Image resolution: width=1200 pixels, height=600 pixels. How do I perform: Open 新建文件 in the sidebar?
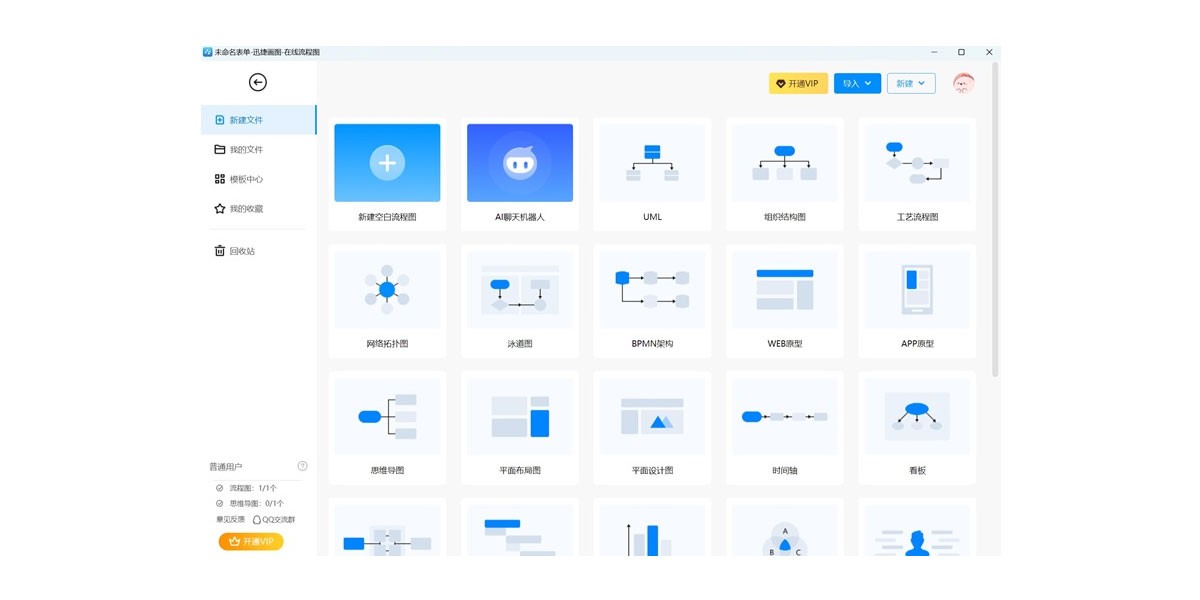coord(259,120)
